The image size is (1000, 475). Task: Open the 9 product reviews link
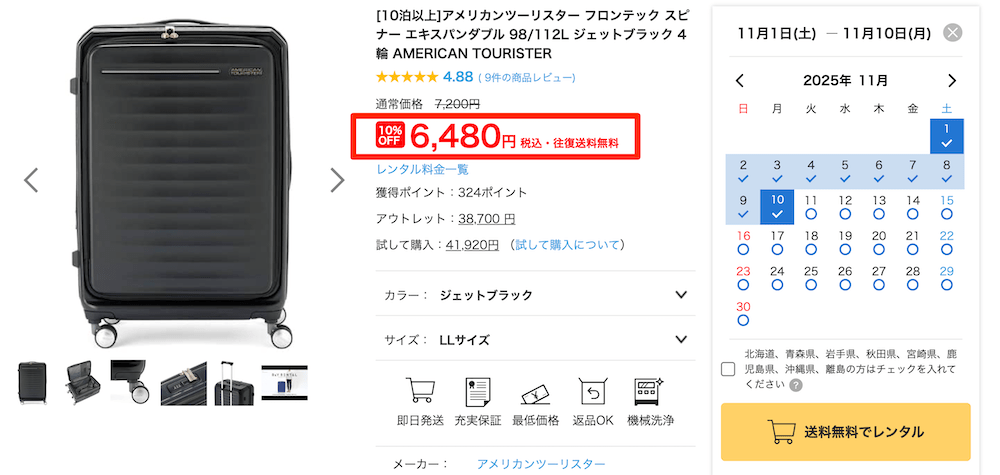click(528, 77)
